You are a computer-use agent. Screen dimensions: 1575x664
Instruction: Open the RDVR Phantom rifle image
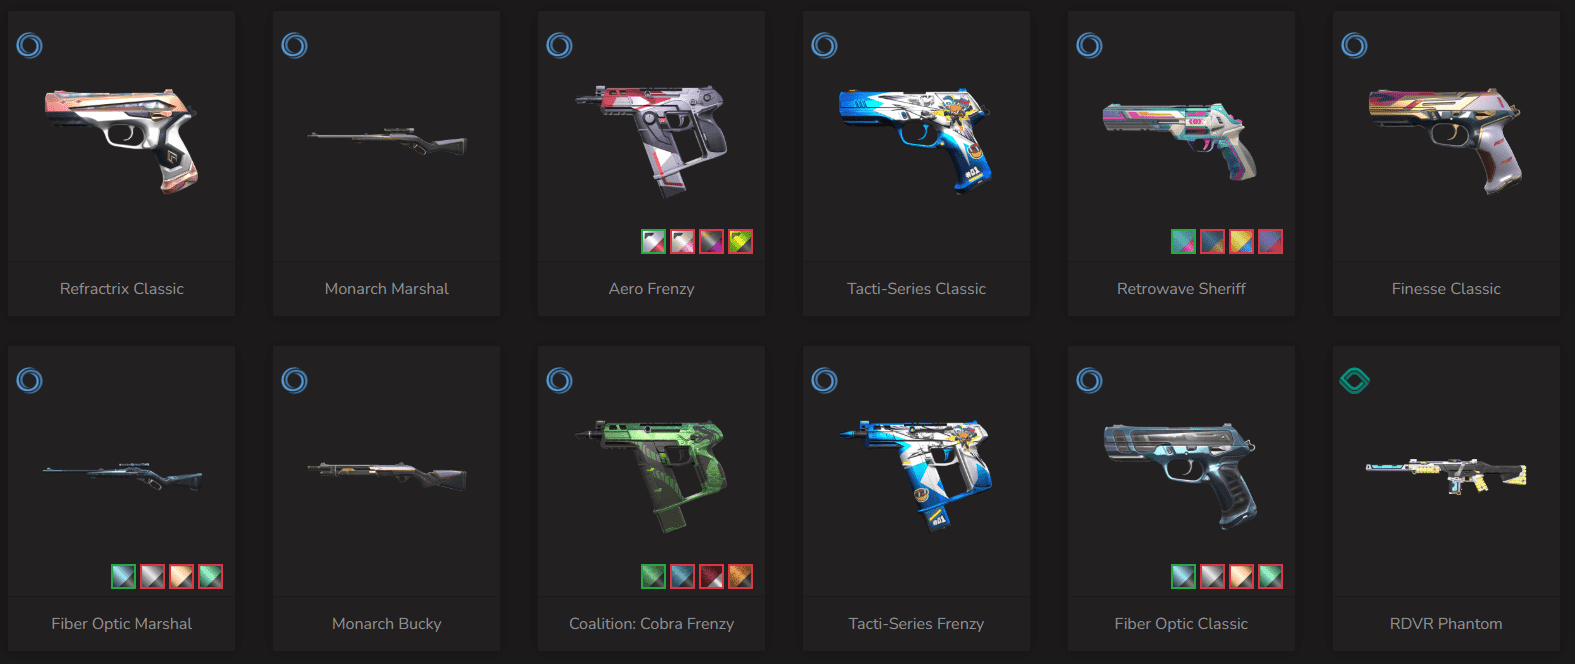point(1446,476)
